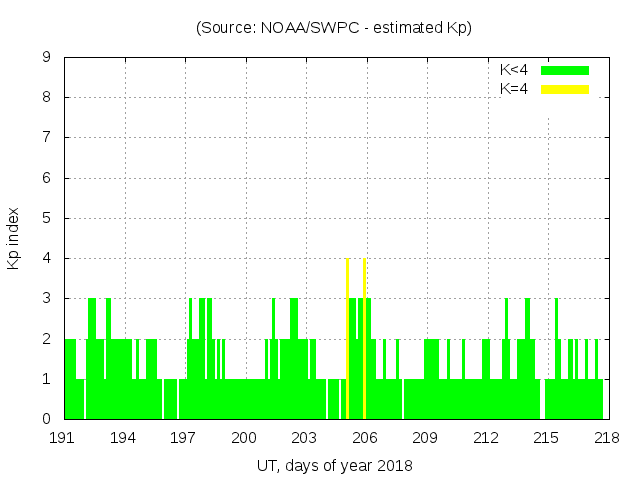Click the y-axis value 9 label

click(47, 57)
